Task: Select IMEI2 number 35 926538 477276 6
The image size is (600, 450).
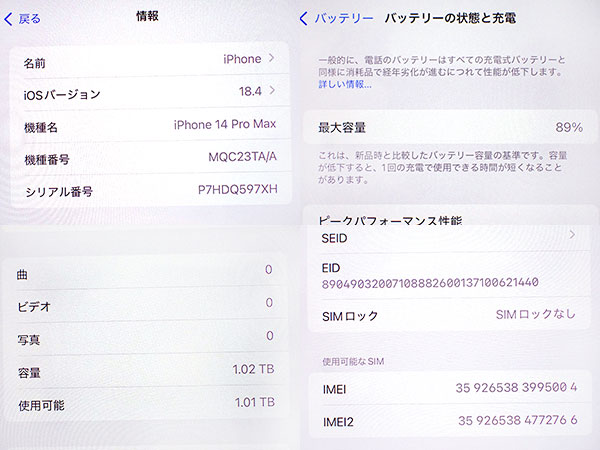Action: 518,421
